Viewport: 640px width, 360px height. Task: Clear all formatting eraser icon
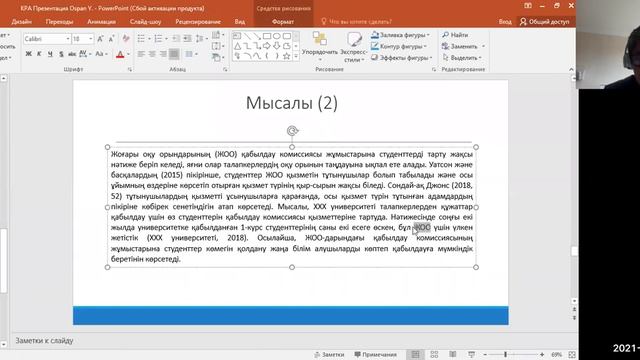tap(126, 39)
